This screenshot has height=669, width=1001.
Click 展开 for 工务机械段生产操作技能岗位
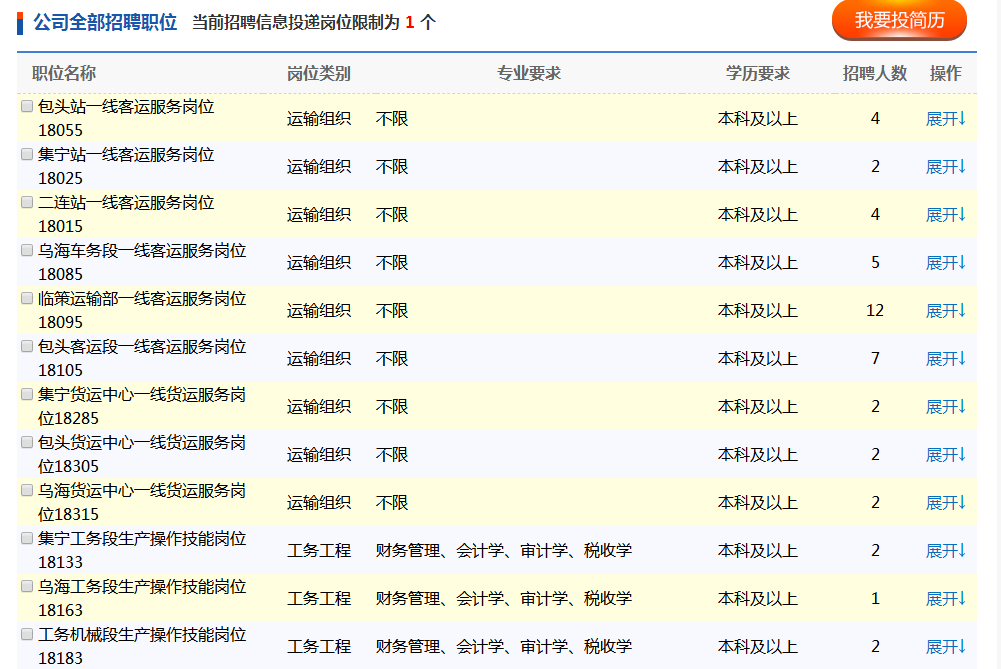click(x=945, y=647)
